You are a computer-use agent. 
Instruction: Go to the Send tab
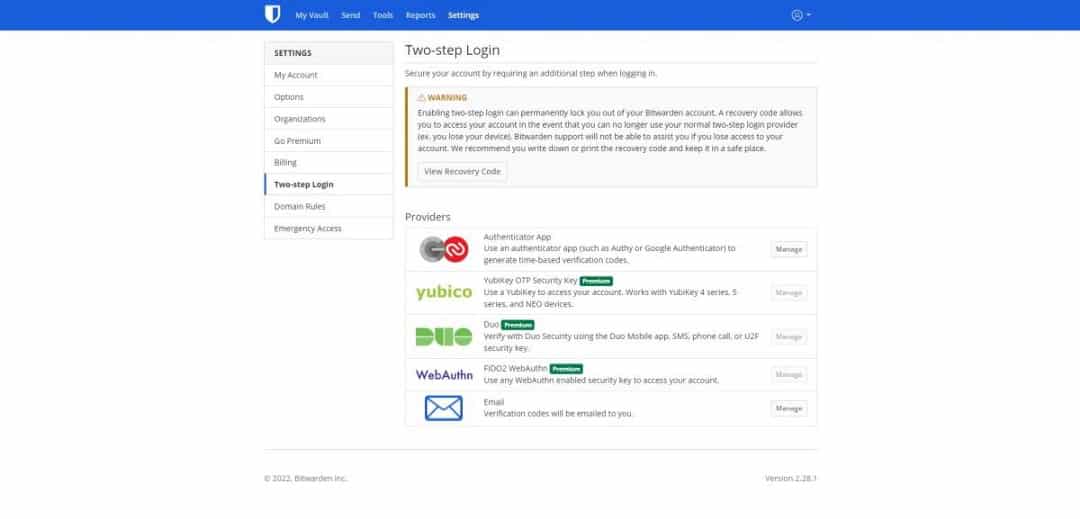[350, 16]
